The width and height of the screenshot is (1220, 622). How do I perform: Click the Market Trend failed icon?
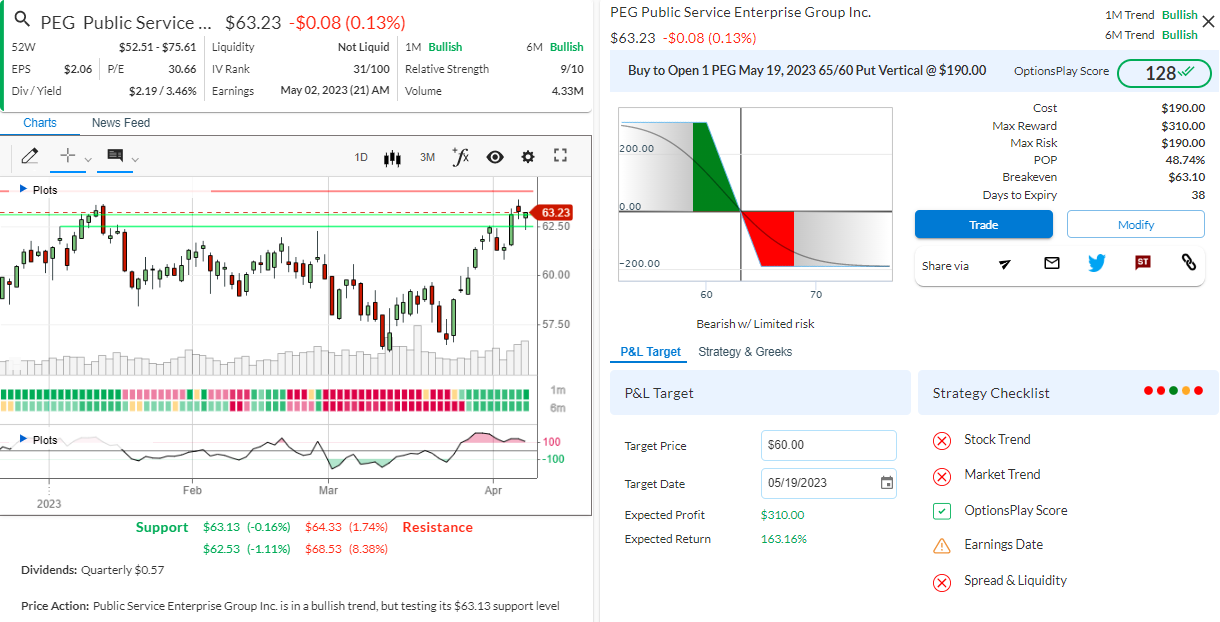[x=941, y=476]
